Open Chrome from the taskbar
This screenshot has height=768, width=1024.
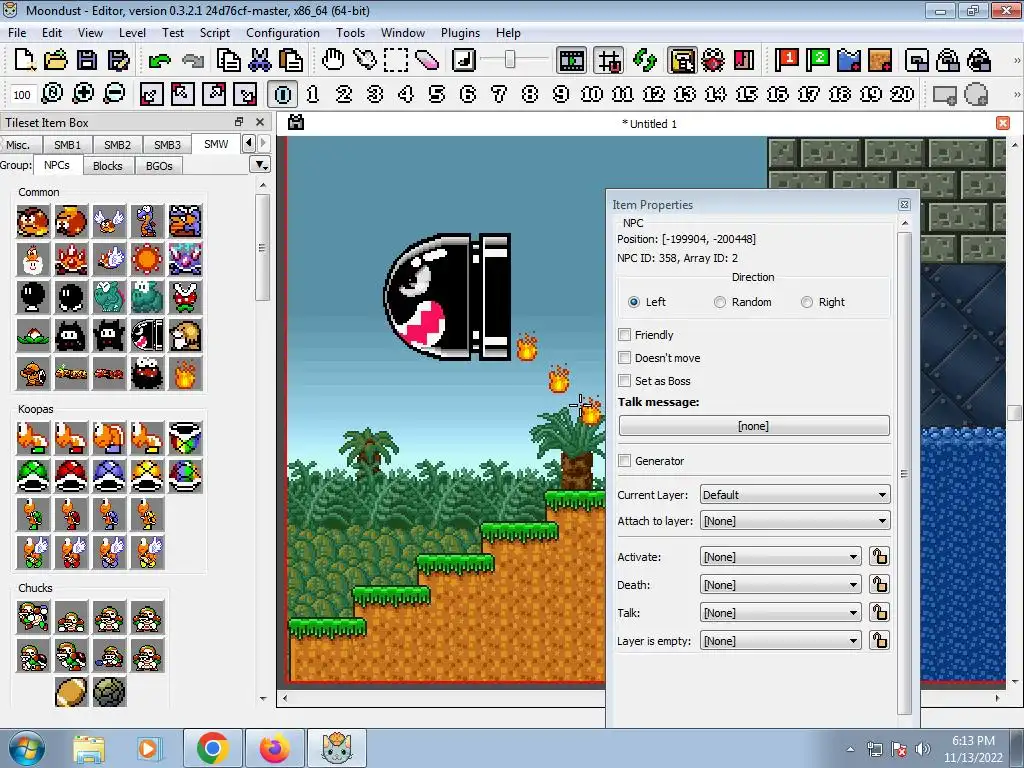tap(213, 748)
